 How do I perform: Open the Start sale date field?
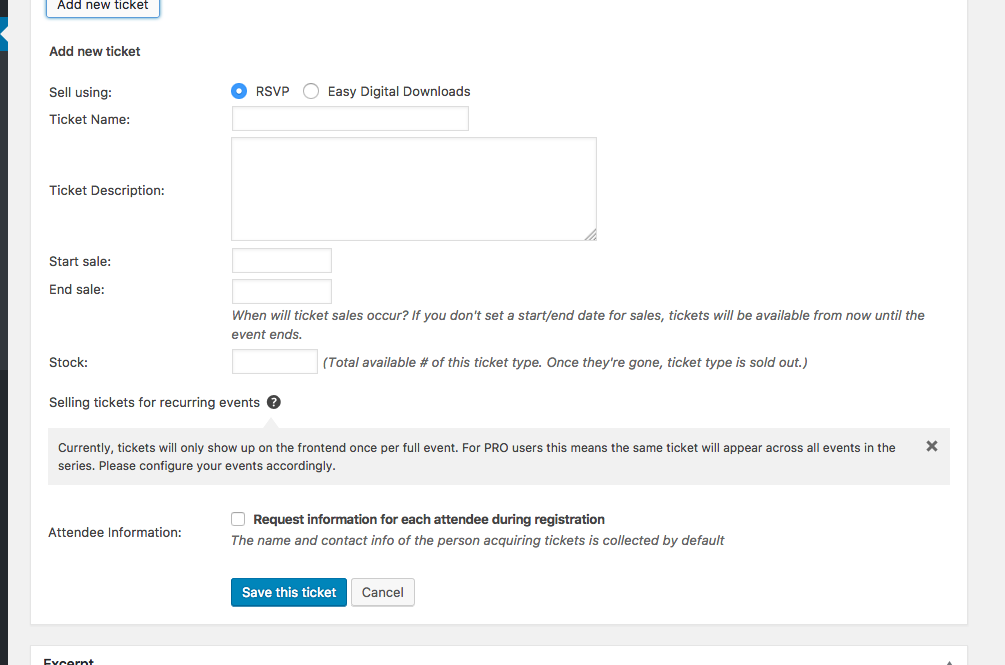click(x=281, y=261)
